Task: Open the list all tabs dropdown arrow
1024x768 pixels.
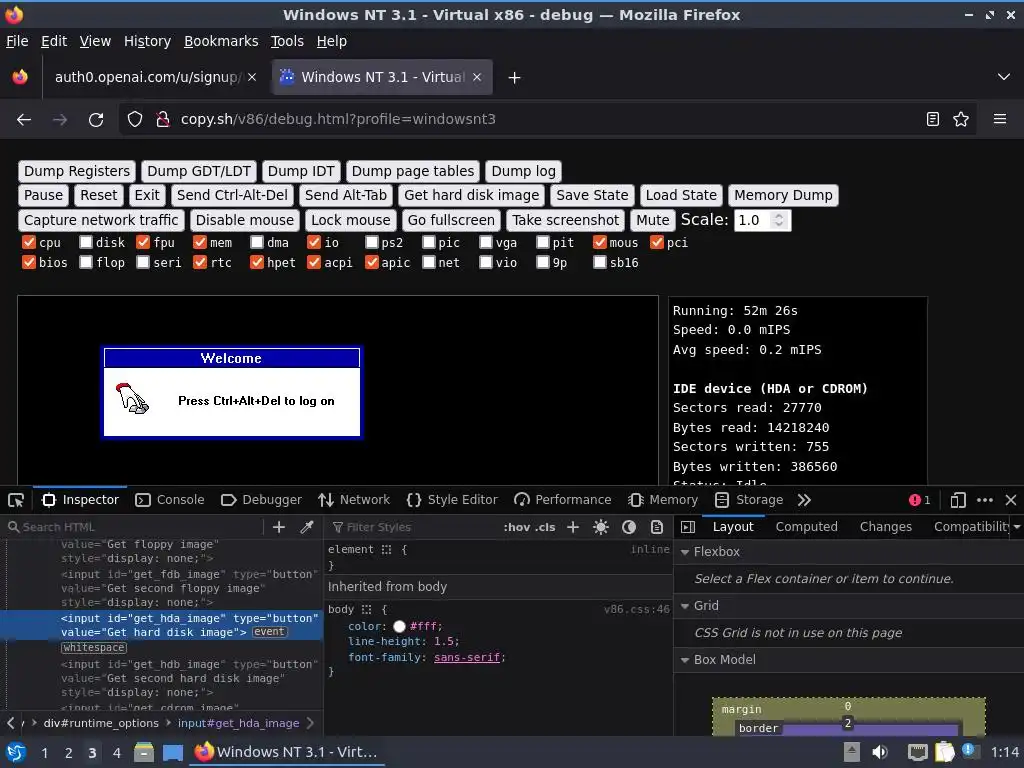Action: (1004, 77)
